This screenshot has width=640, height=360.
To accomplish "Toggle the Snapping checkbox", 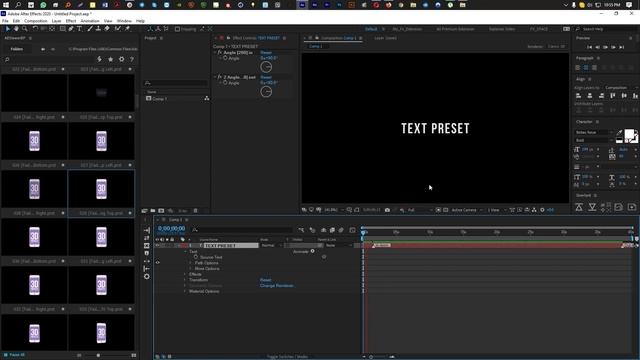I will (x=177, y=29).
